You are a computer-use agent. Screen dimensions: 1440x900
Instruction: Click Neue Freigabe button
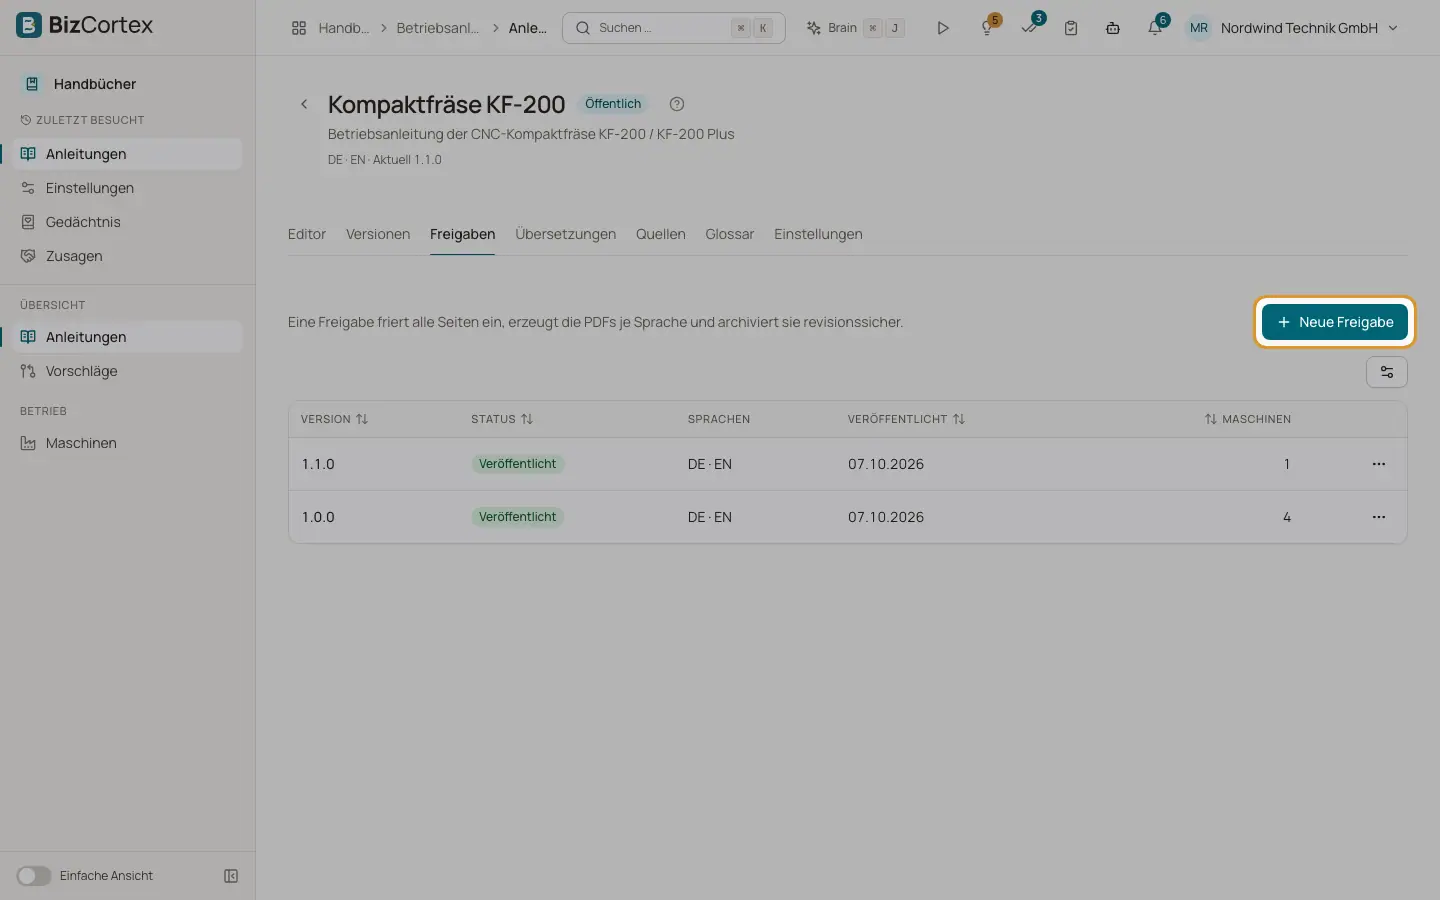[x=1335, y=322]
